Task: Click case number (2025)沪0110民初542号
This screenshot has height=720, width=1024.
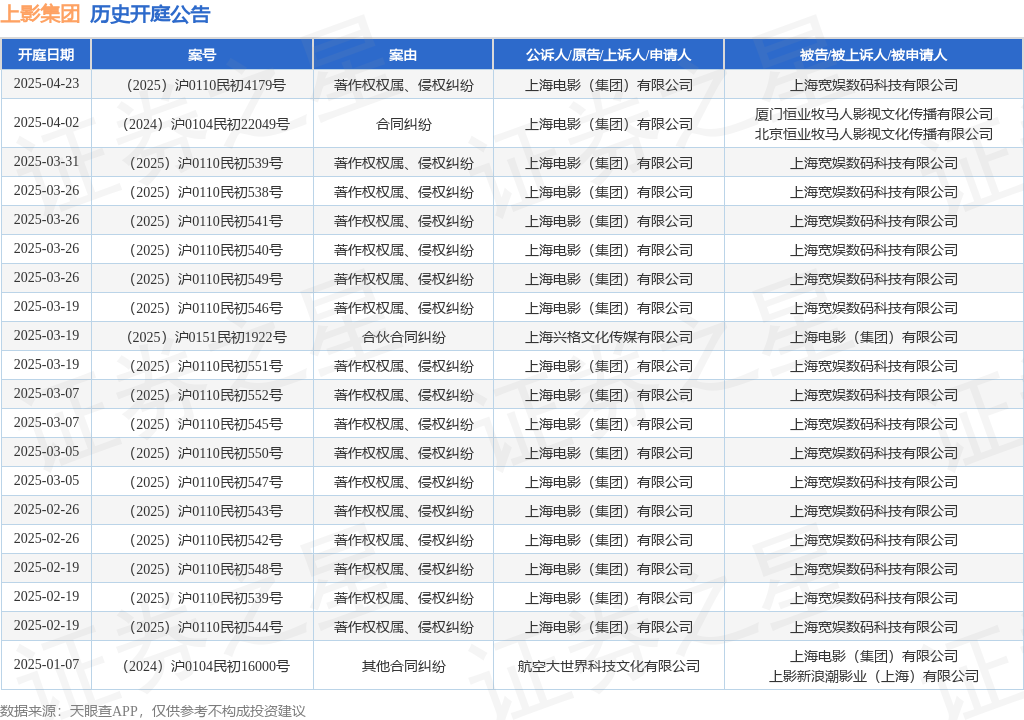Action: click(206, 540)
